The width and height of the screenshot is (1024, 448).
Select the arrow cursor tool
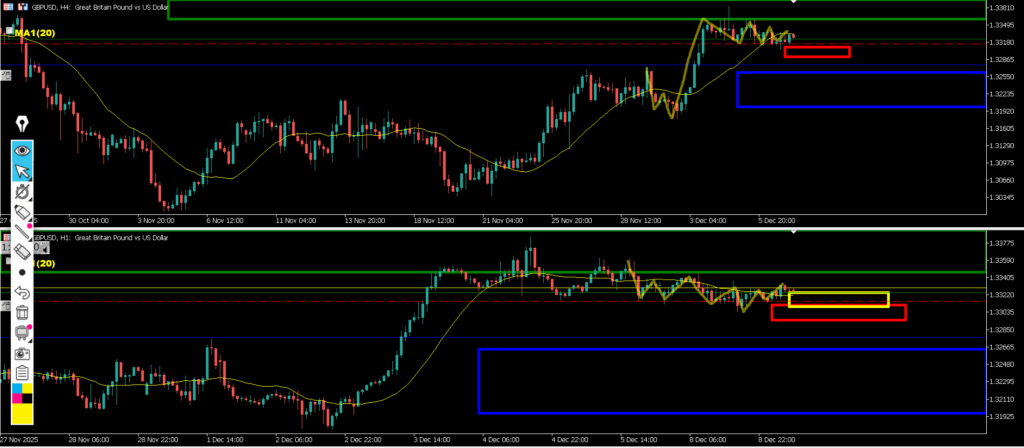click(x=22, y=171)
